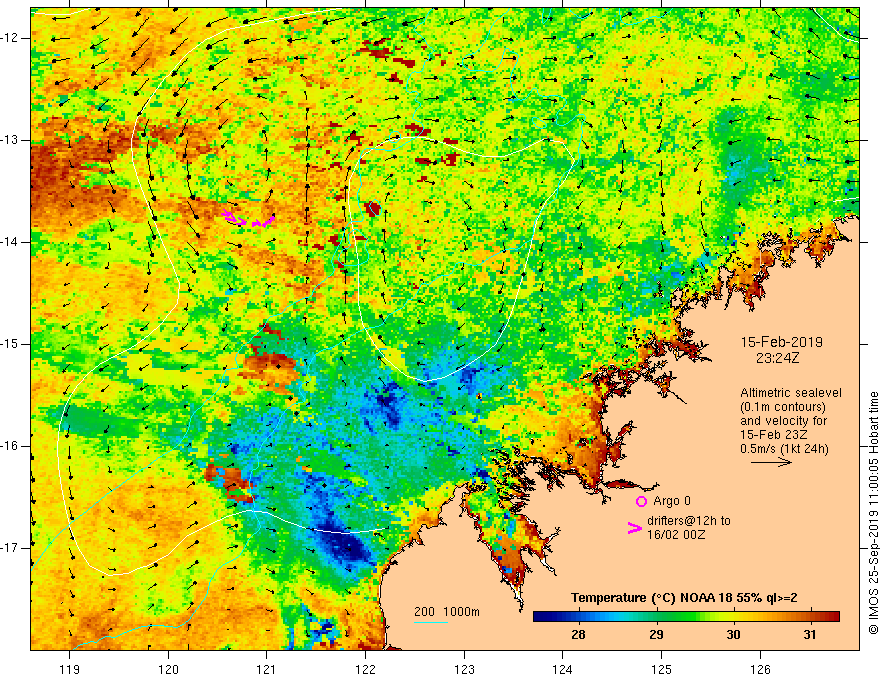Click the '0.5m/s (1kt 24h)' text

pyautogui.click(x=784, y=449)
